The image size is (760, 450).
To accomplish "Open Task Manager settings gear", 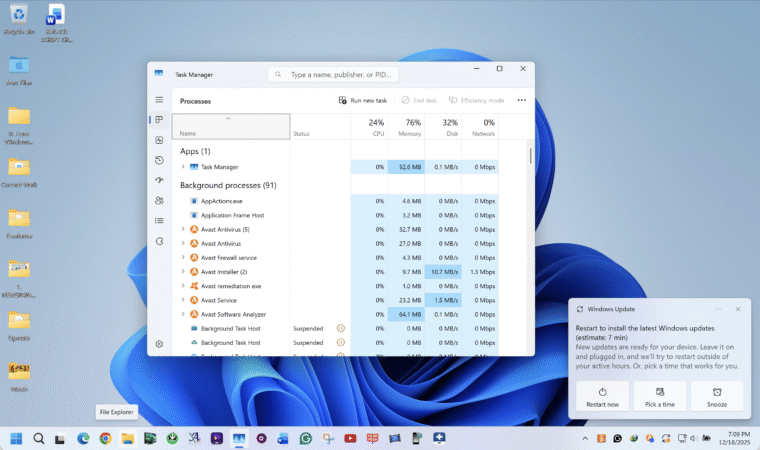I will [159, 344].
